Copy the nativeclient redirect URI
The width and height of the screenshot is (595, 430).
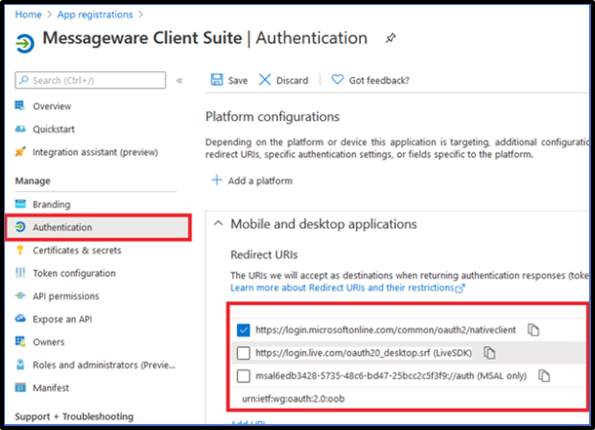[533, 330]
